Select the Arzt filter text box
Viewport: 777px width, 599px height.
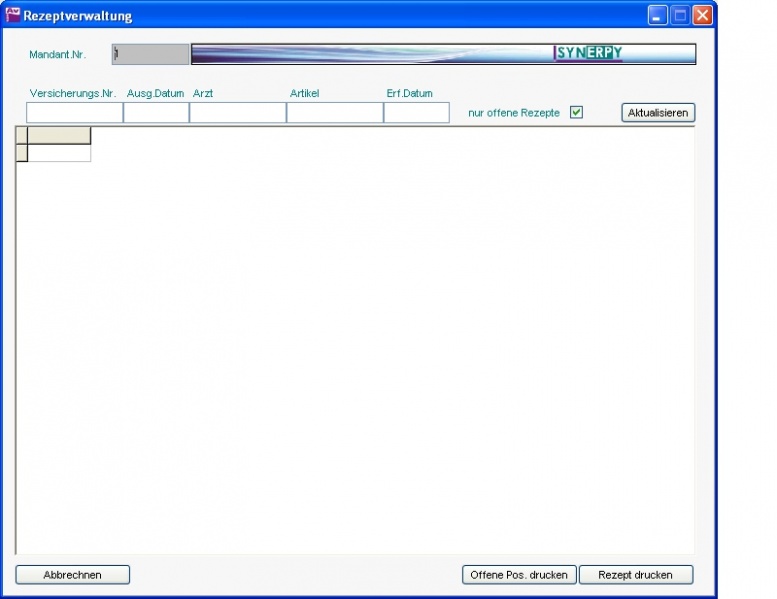pyautogui.click(x=237, y=113)
